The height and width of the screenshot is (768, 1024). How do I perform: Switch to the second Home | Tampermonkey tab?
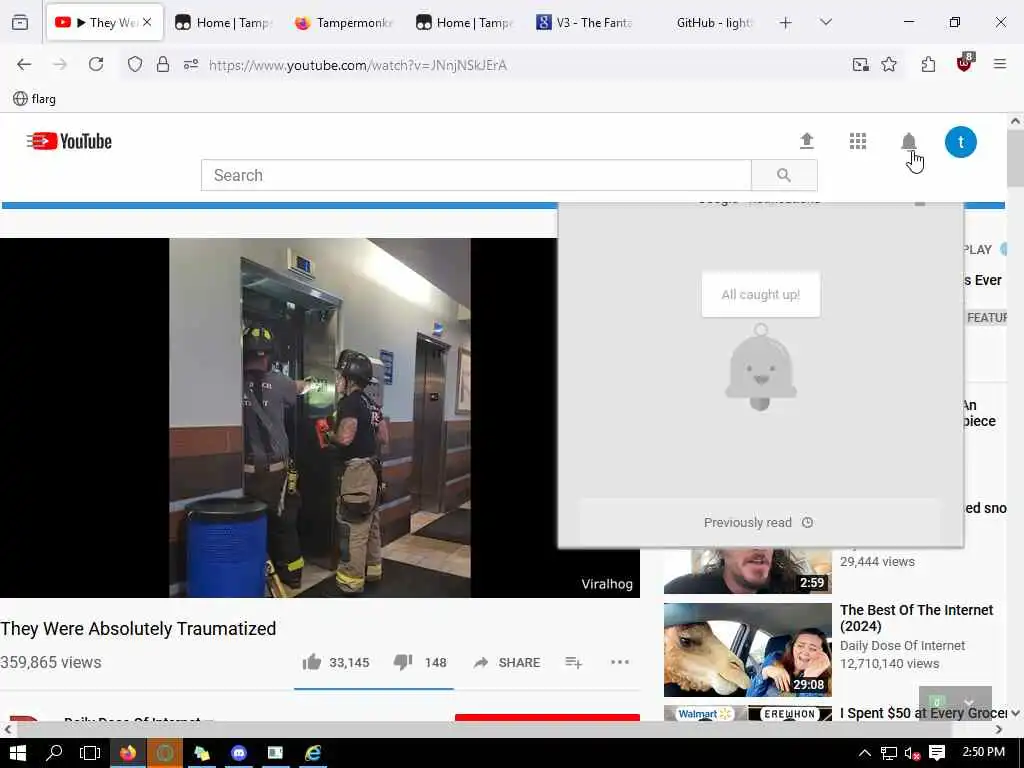(x=464, y=22)
